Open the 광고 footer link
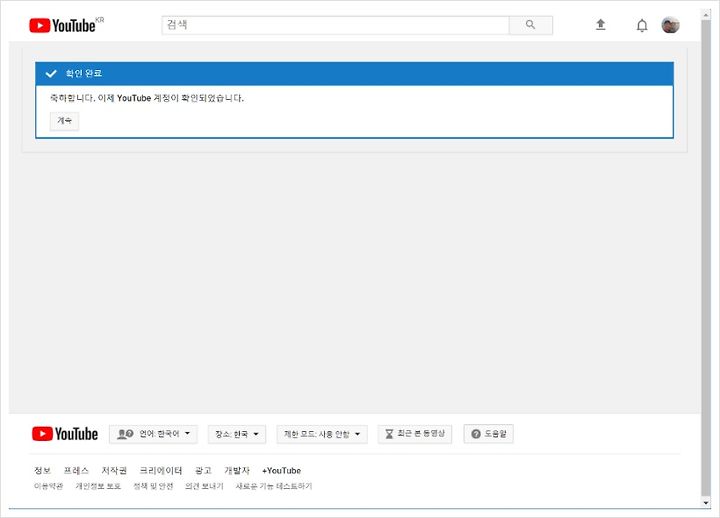This screenshot has width=720, height=518. pyautogui.click(x=203, y=470)
